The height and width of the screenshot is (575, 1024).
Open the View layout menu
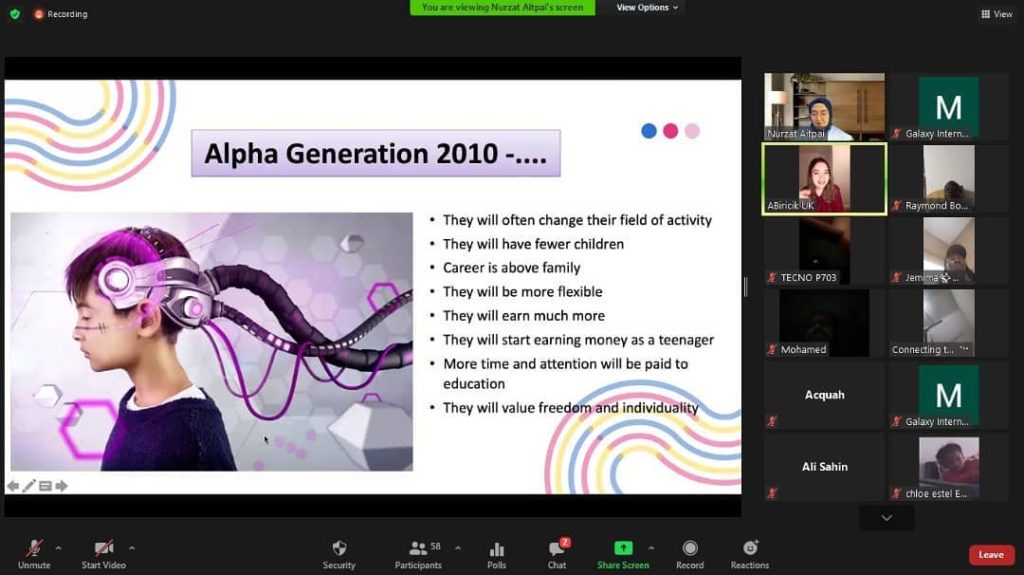coord(997,14)
